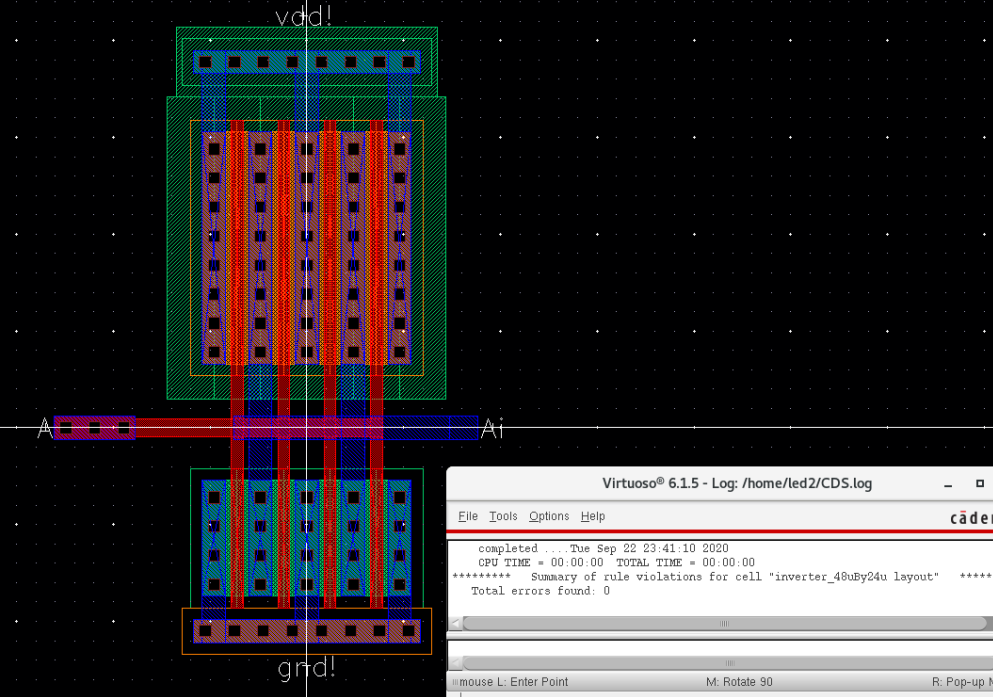Click left arrow of lower command scrollbar
993x697 pixels.
456,663
